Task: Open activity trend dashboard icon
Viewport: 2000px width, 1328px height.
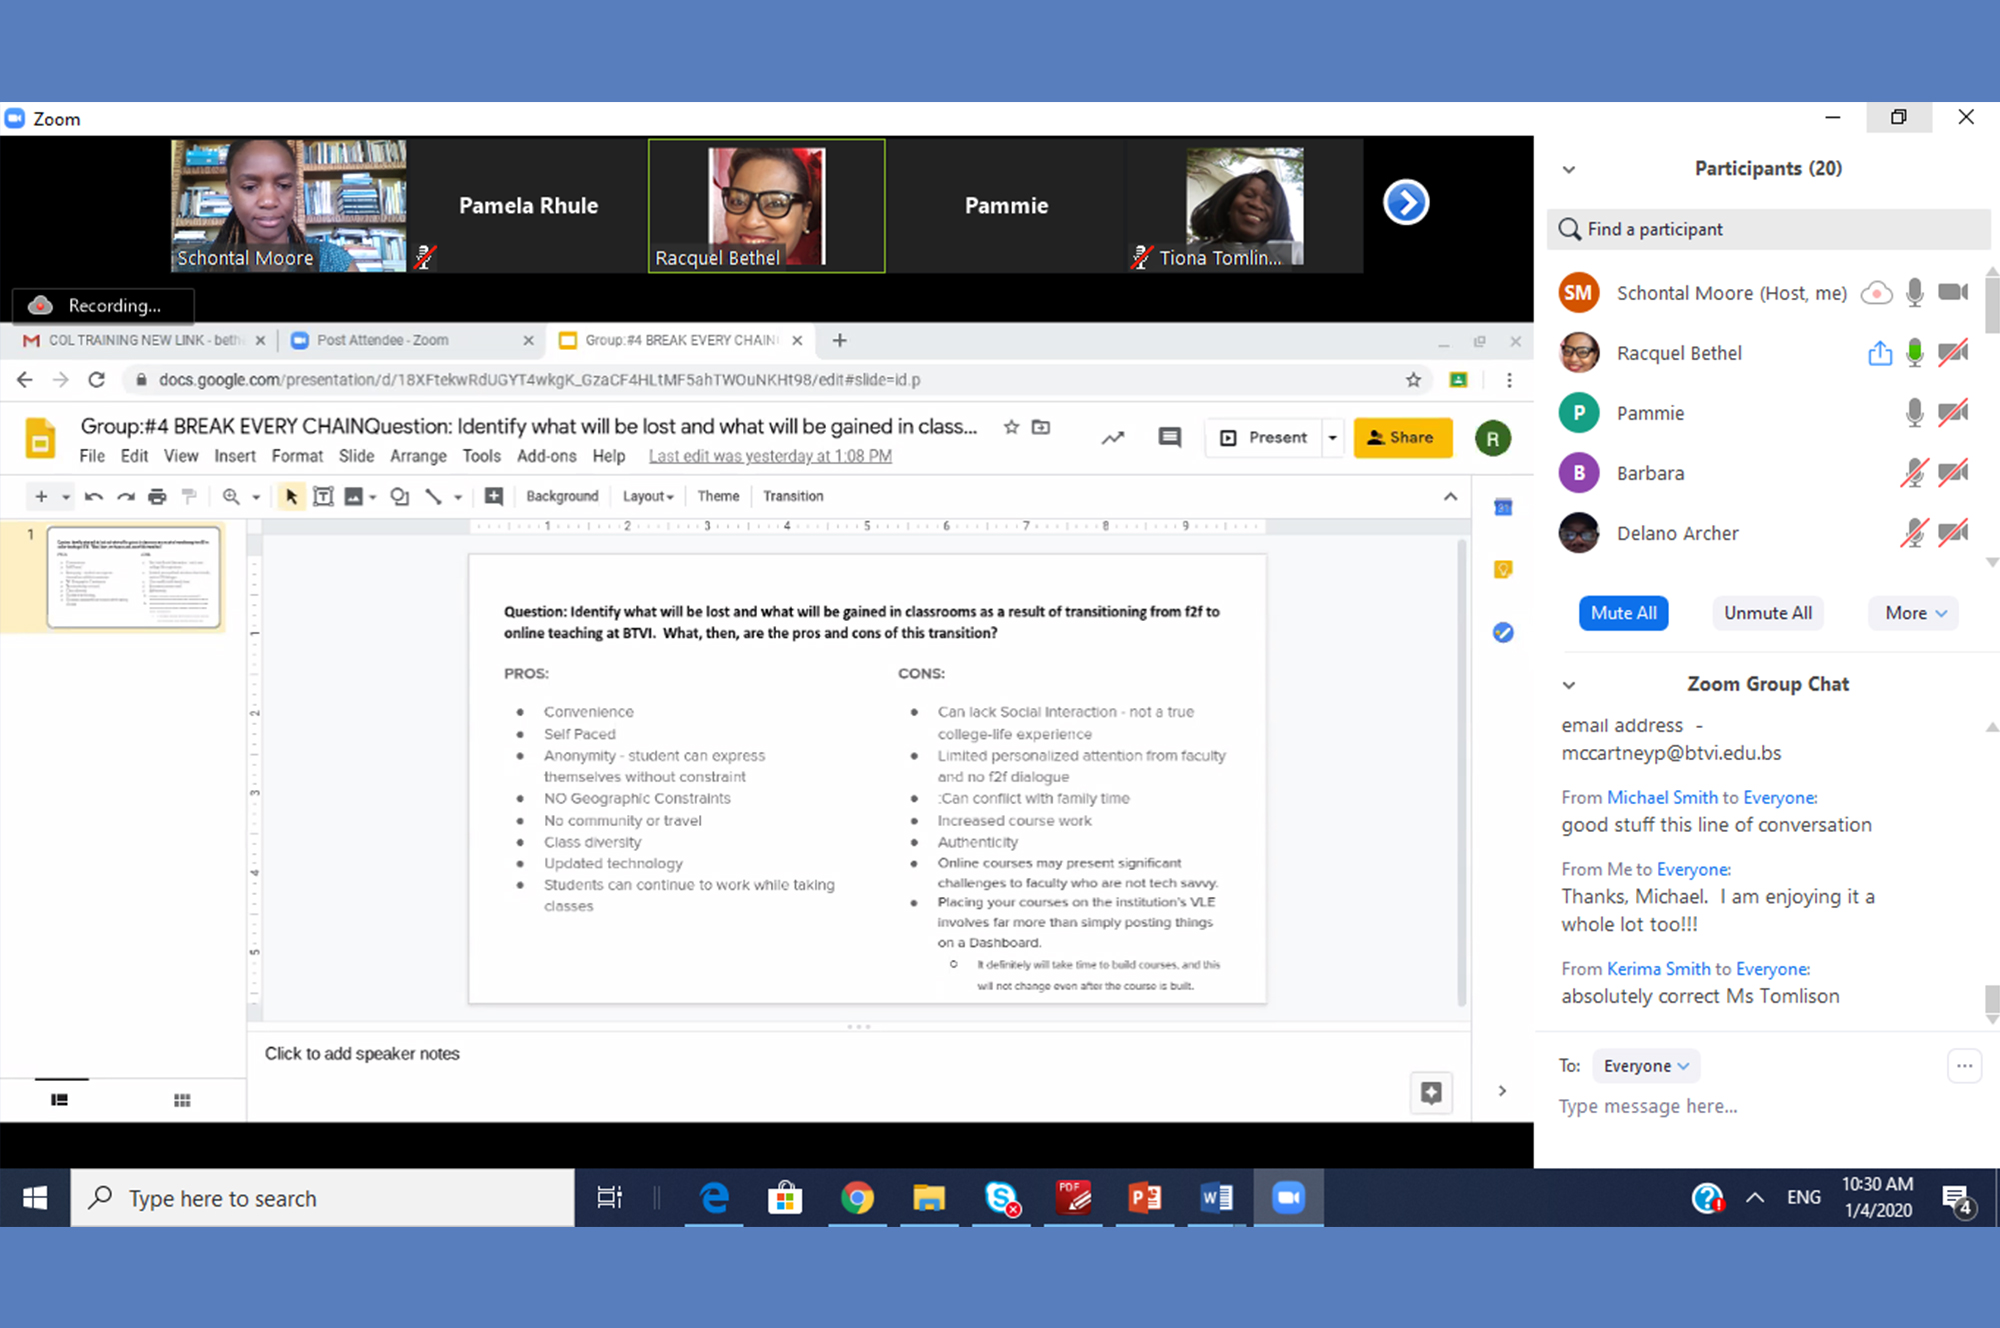Action: [1113, 438]
